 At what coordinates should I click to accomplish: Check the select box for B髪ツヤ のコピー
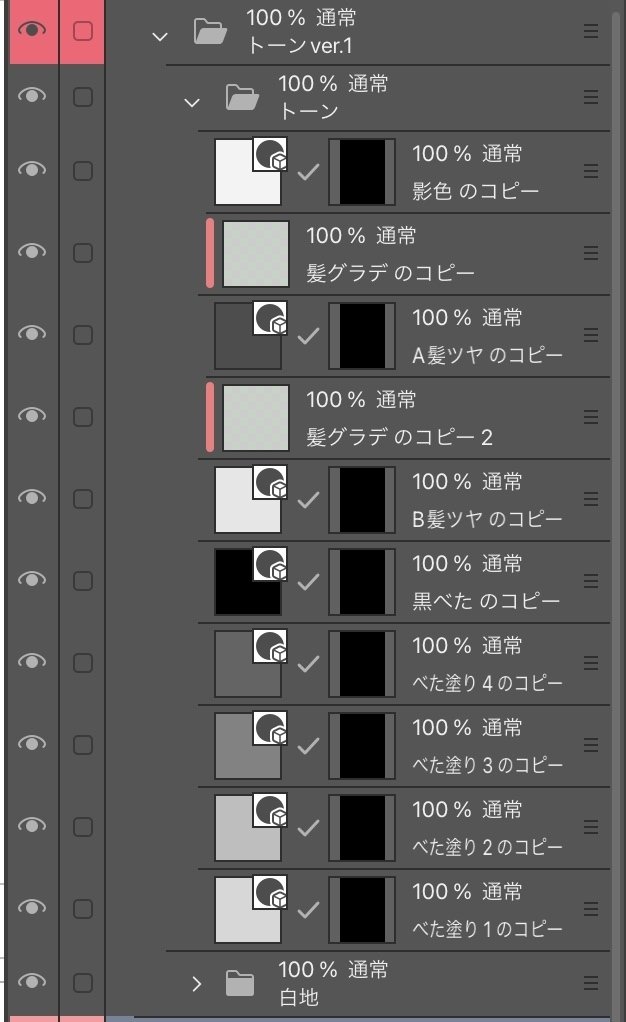click(x=83, y=499)
